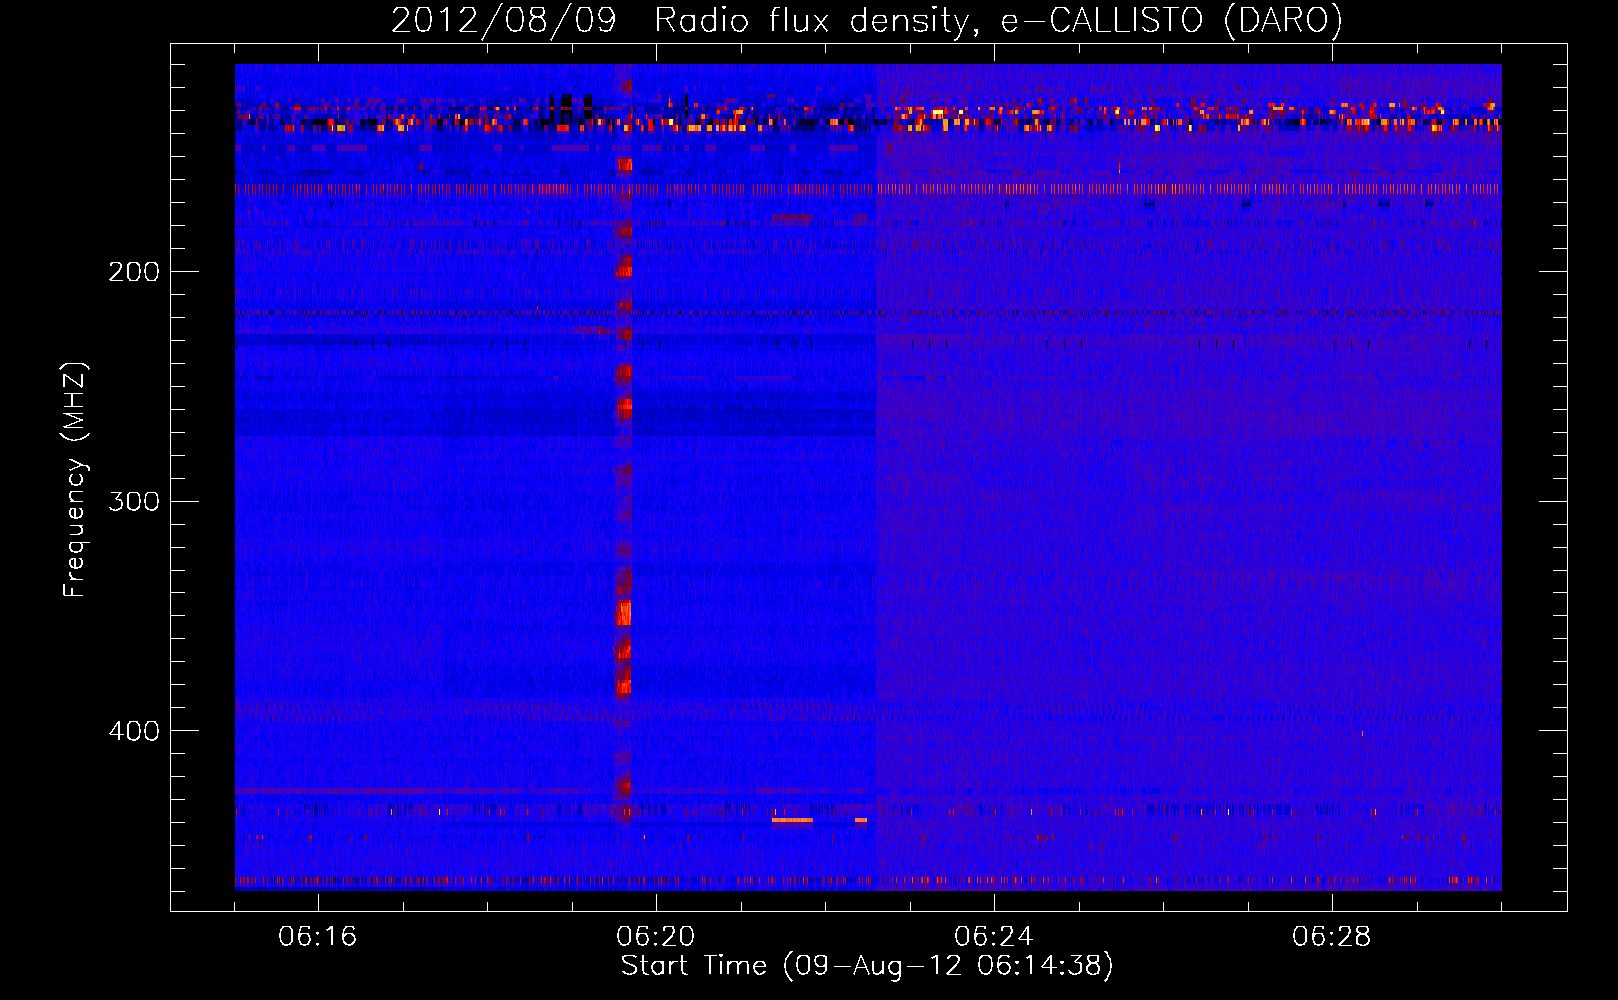This screenshot has width=1618, height=1000.
Task: Click the 06:24 time tick label
Action: [994, 937]
